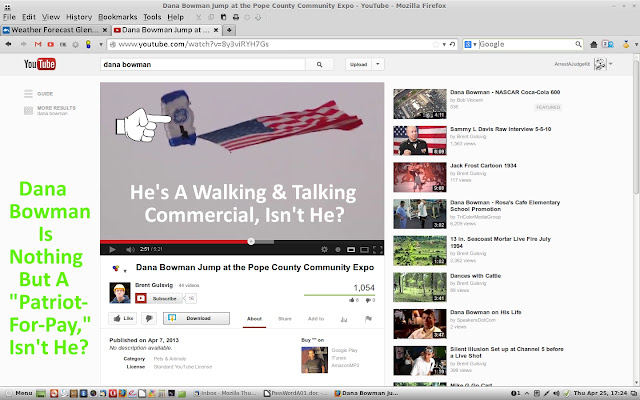Open a new tab with the plus button
The width and height of the screenshot is (640, 400).
click(x=229, y=30)
